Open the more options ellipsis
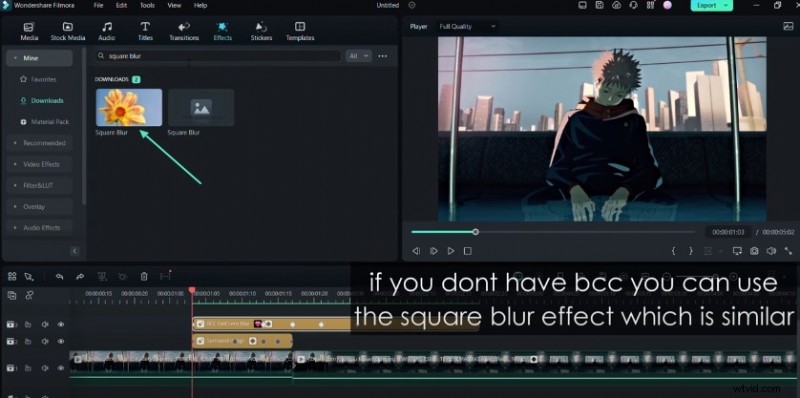 383,56
